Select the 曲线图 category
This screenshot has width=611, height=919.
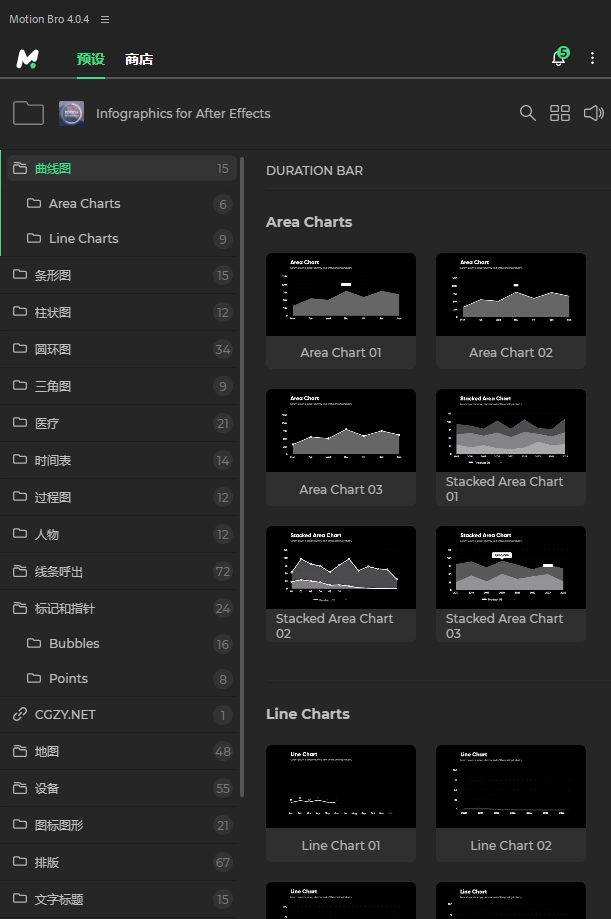pos(121,169)
